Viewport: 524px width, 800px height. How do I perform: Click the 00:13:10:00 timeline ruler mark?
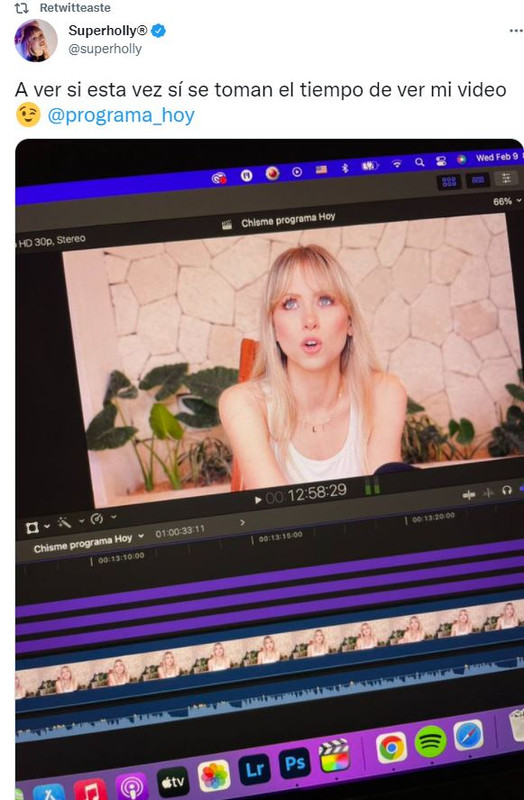click(120, 558)
